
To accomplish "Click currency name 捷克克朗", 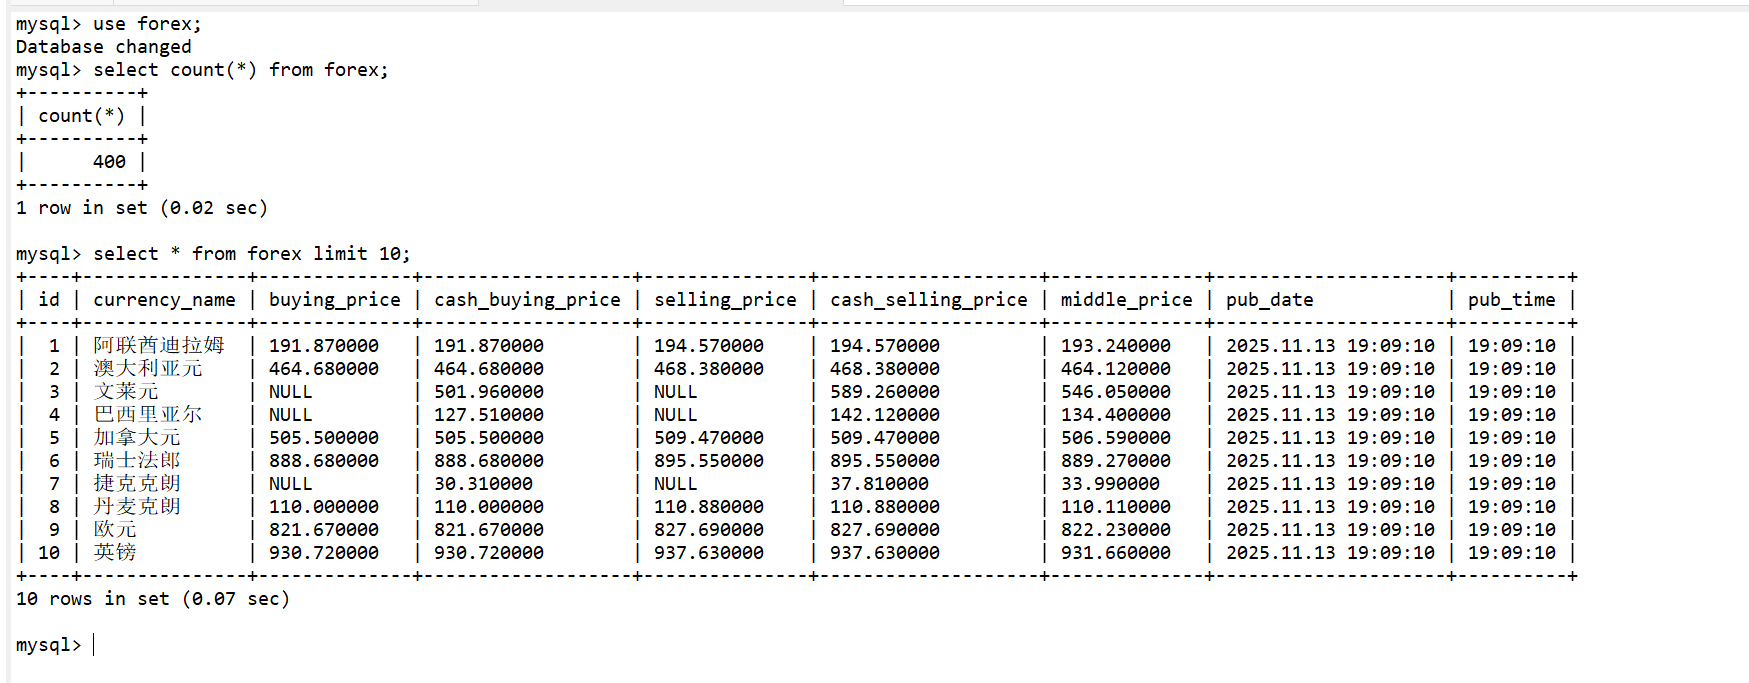I will coord(137,484).
